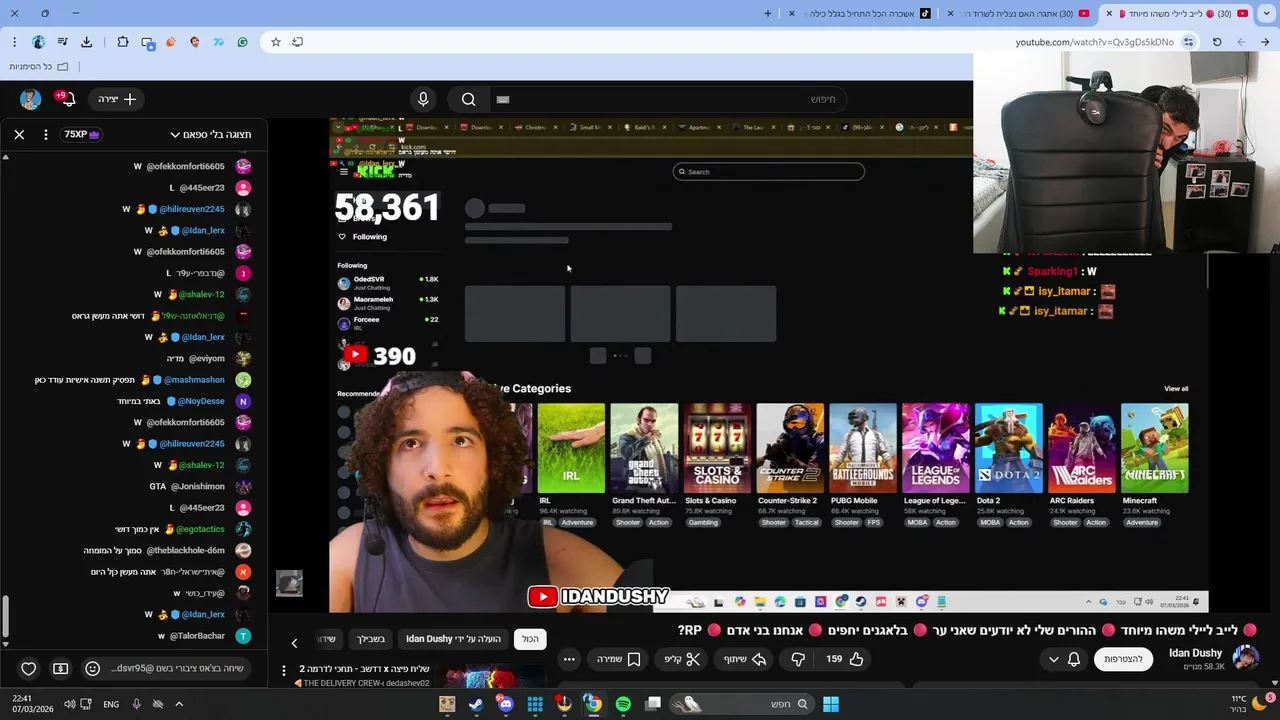The height and width of the screenshot is (720, 1280).
Task: Open the browser downloads icon
Action: pyautogui.click(x=86, y=42)
